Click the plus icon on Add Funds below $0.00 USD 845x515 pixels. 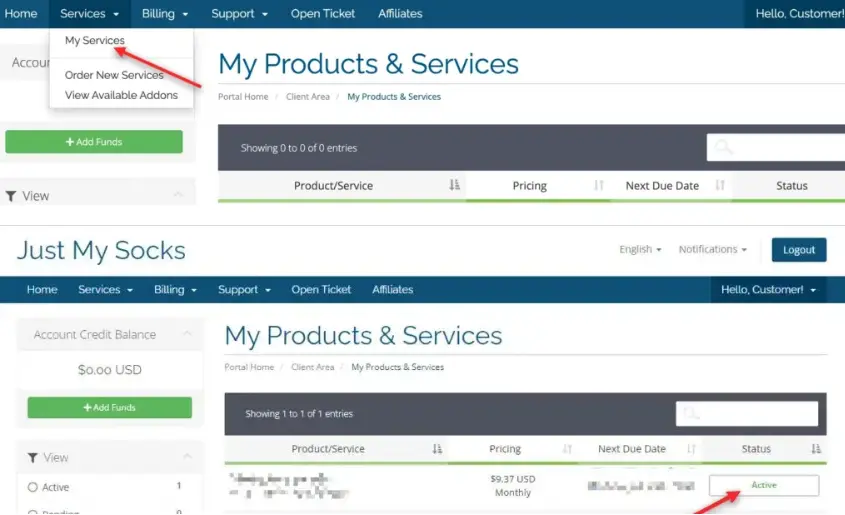[x=87, y=408]
